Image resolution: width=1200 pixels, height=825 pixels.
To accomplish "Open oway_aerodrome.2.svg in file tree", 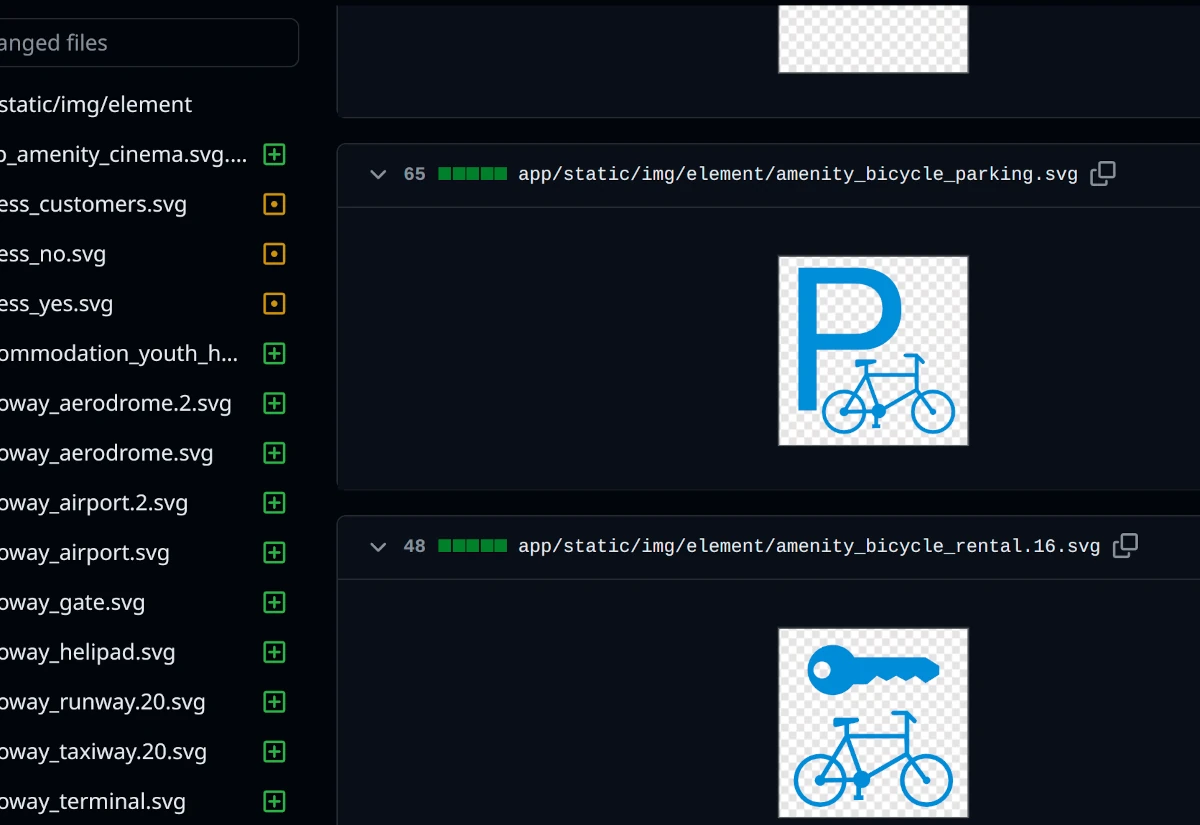I will 115,404.
